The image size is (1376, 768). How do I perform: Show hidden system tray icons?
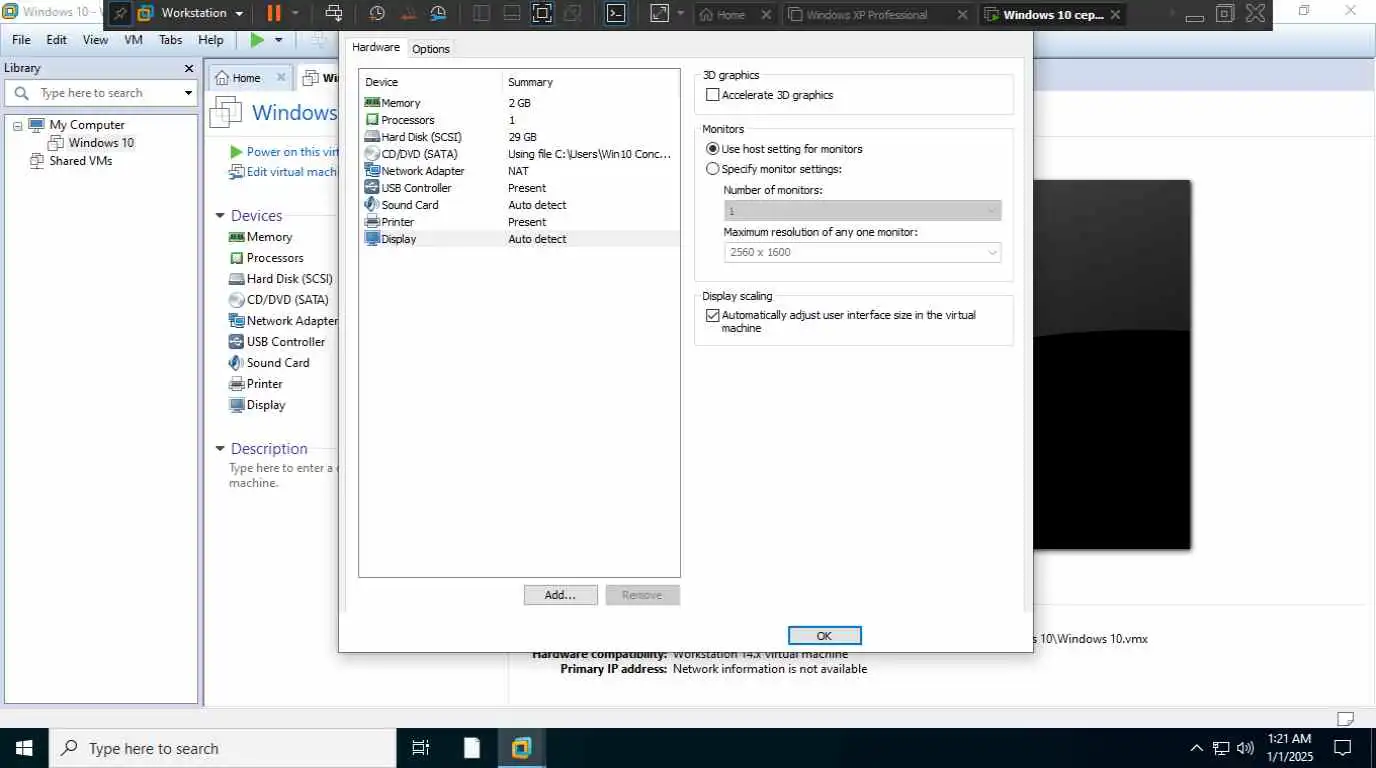click(x=1196, y=748)
